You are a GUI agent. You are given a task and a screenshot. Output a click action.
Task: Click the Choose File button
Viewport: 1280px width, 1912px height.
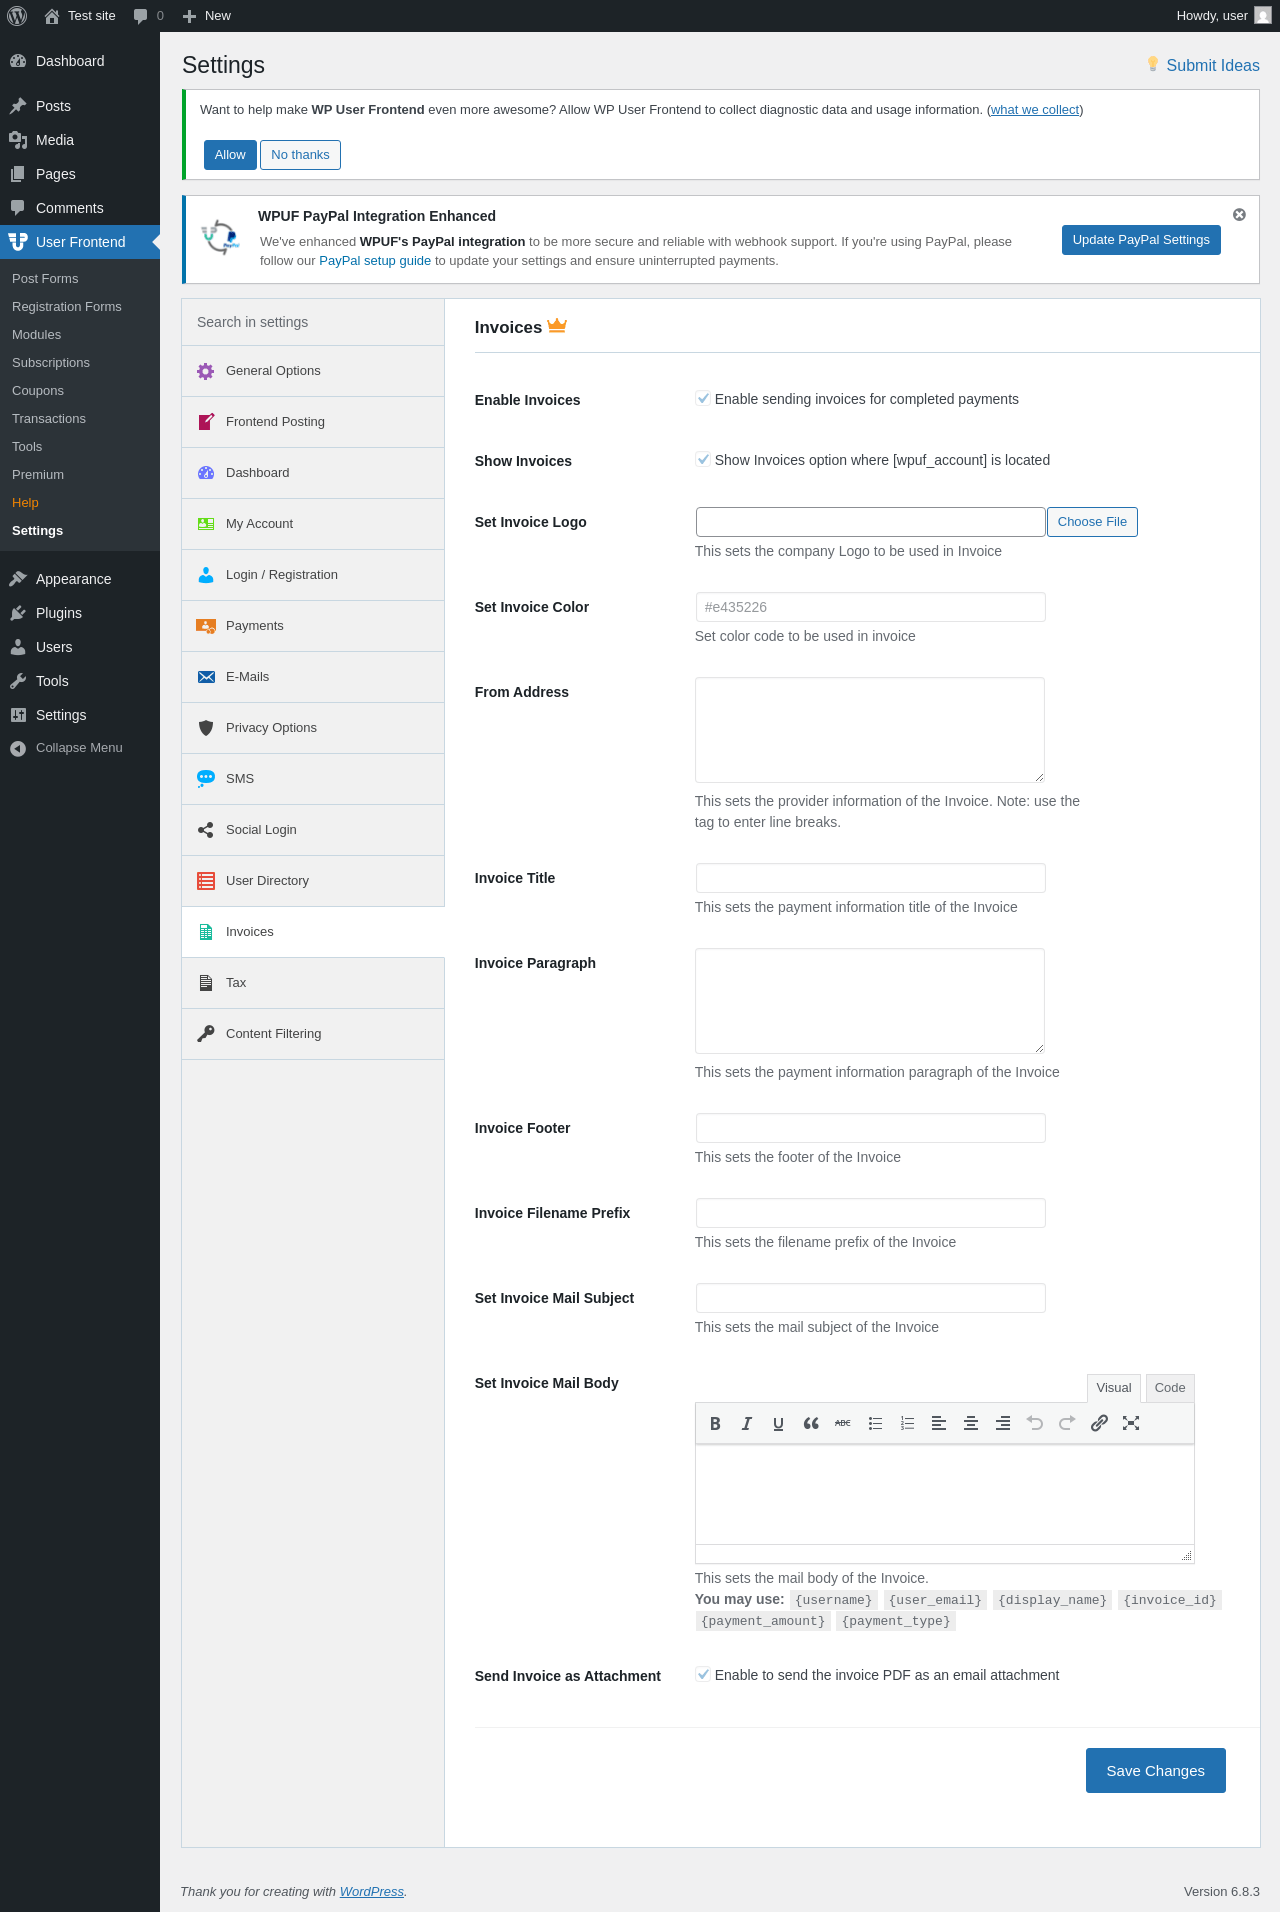point(1092,522)
